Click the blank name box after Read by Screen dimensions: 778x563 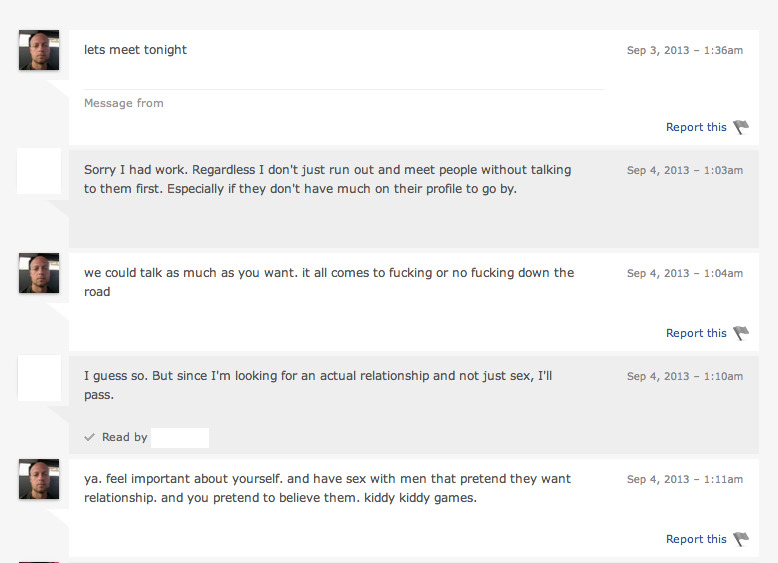(x=180, y=437)
